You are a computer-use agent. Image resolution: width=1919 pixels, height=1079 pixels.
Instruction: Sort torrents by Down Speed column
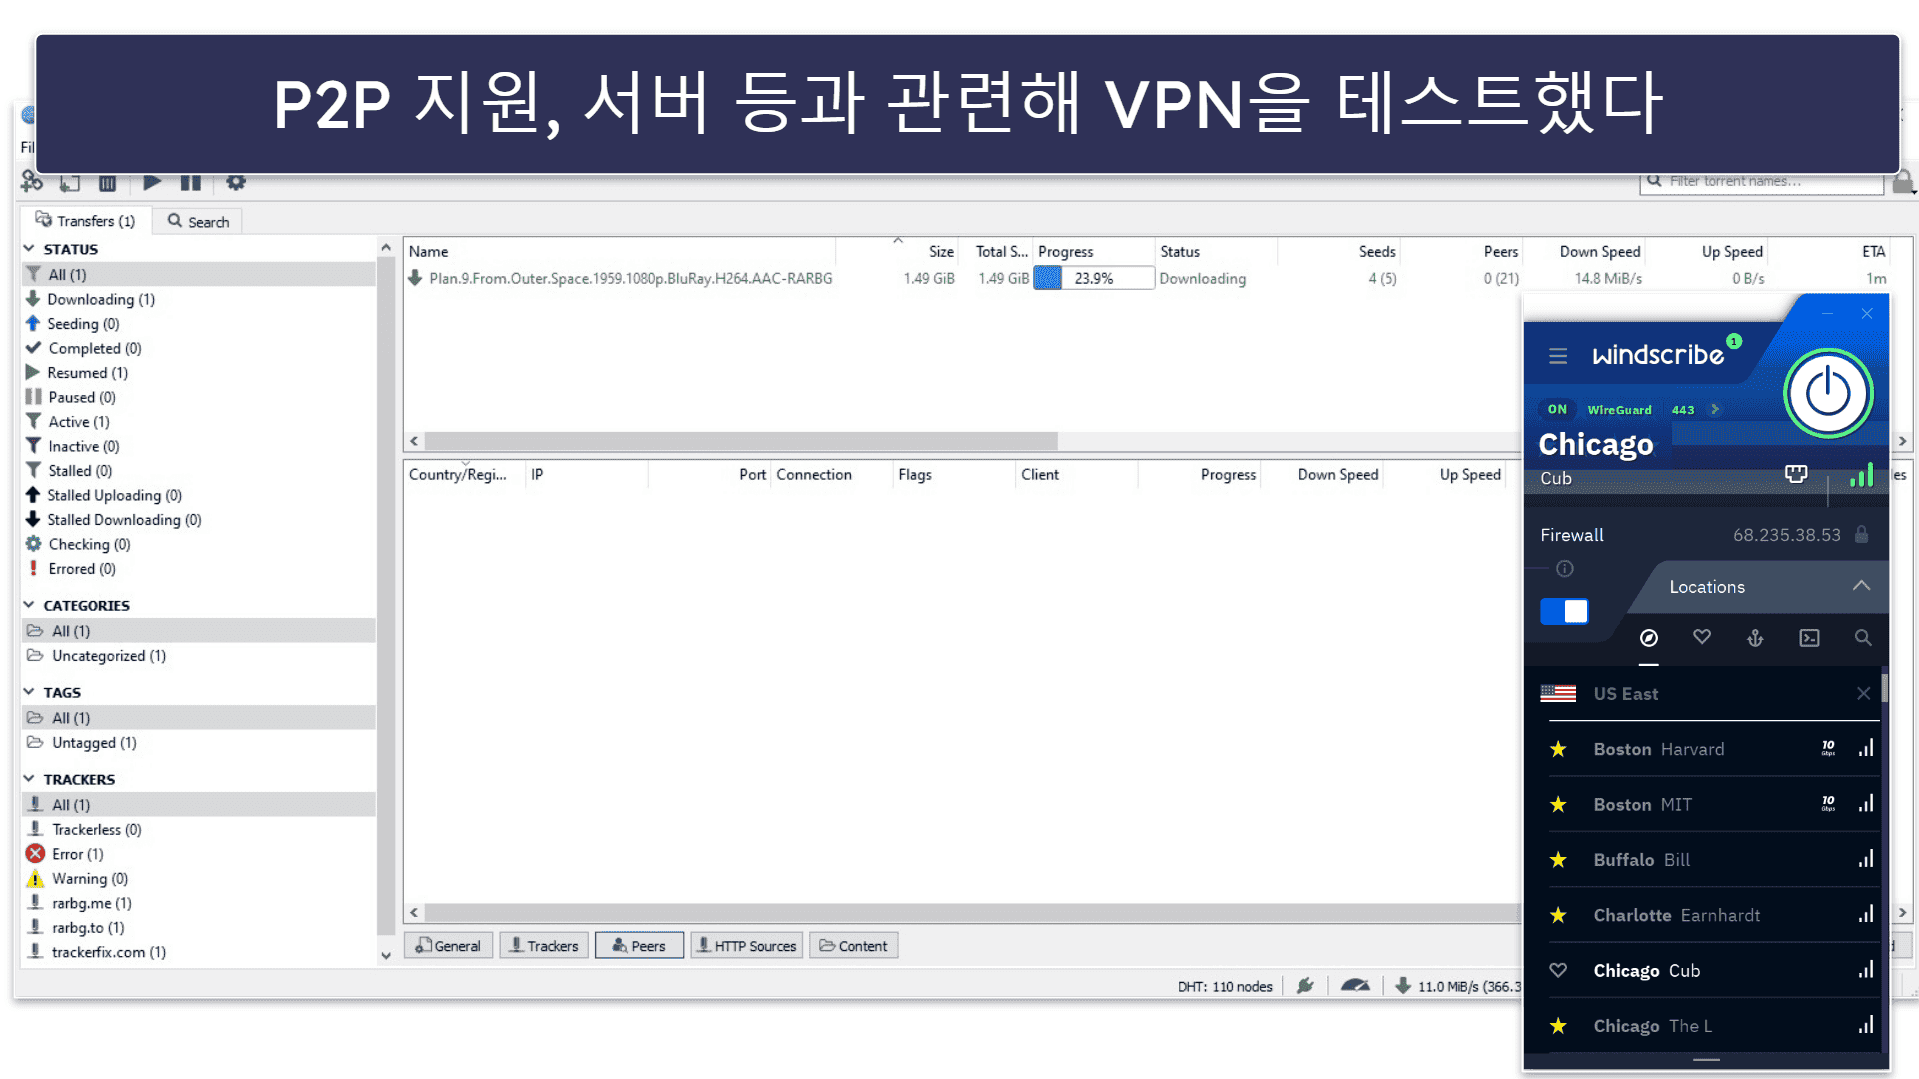click(x=1599, y=252)
